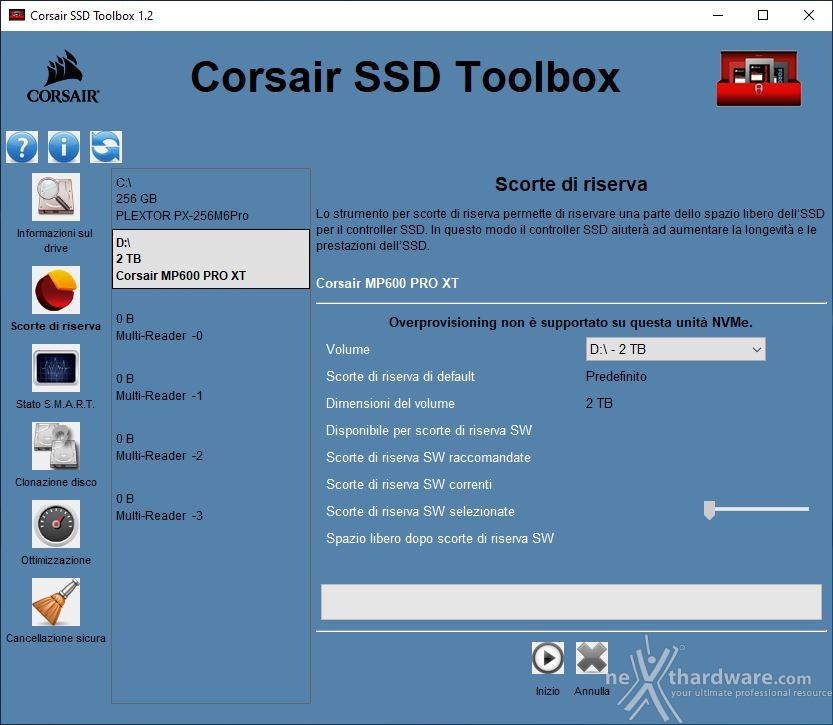
Task: Click 'Overprovisioning non è supportato' notice text
Action: 571,322
